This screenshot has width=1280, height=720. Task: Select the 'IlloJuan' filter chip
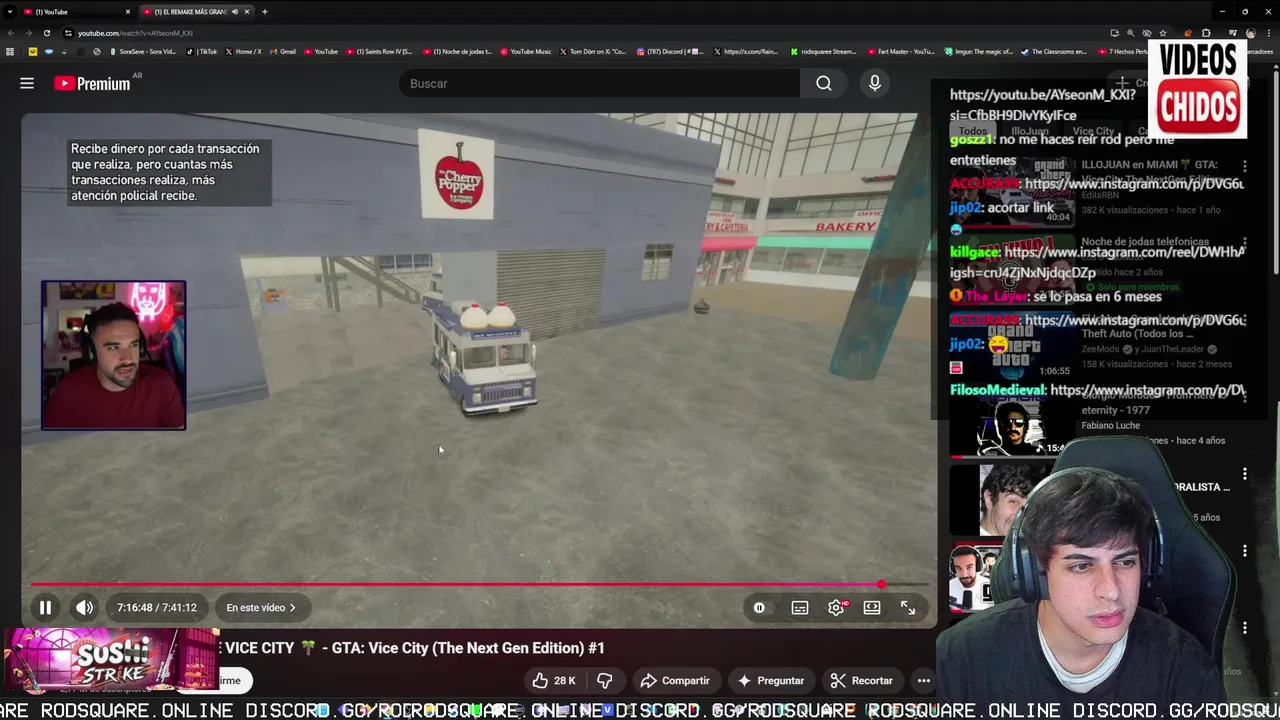(x=1030, y=131)
